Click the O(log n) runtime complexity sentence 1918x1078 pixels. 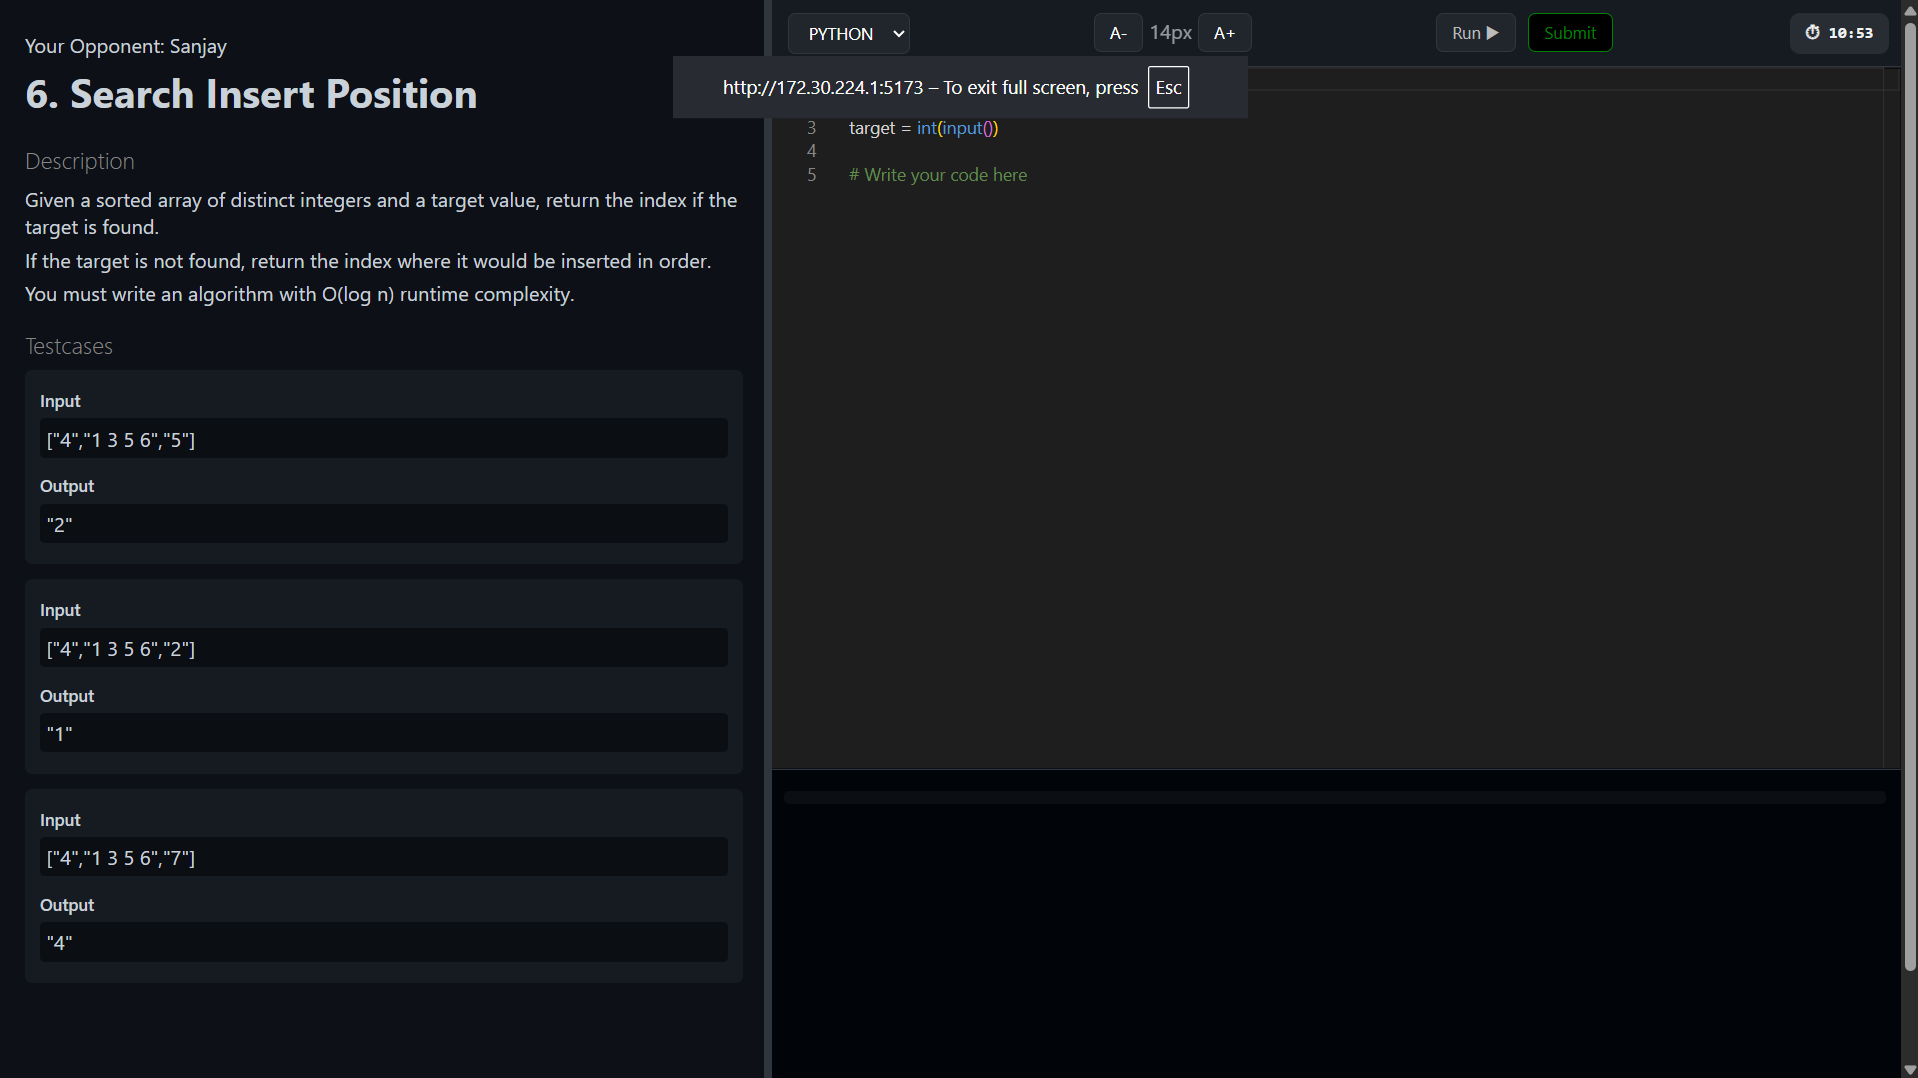click(x=300, y=294)
